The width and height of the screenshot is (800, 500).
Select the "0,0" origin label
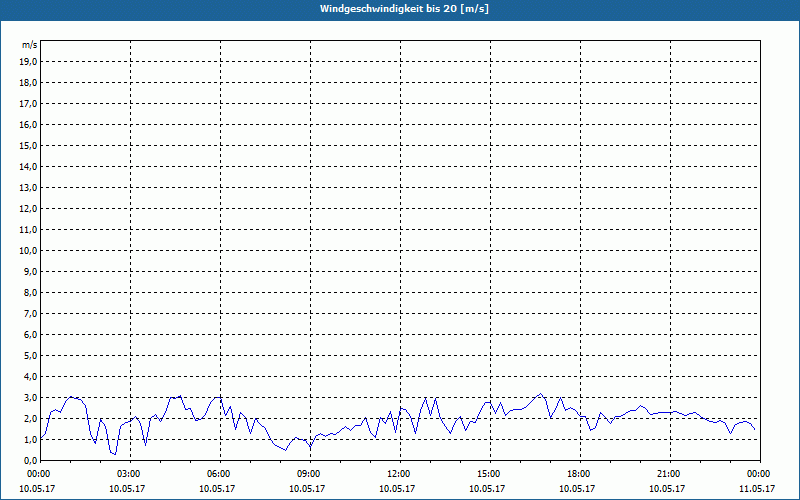point(30,461)
